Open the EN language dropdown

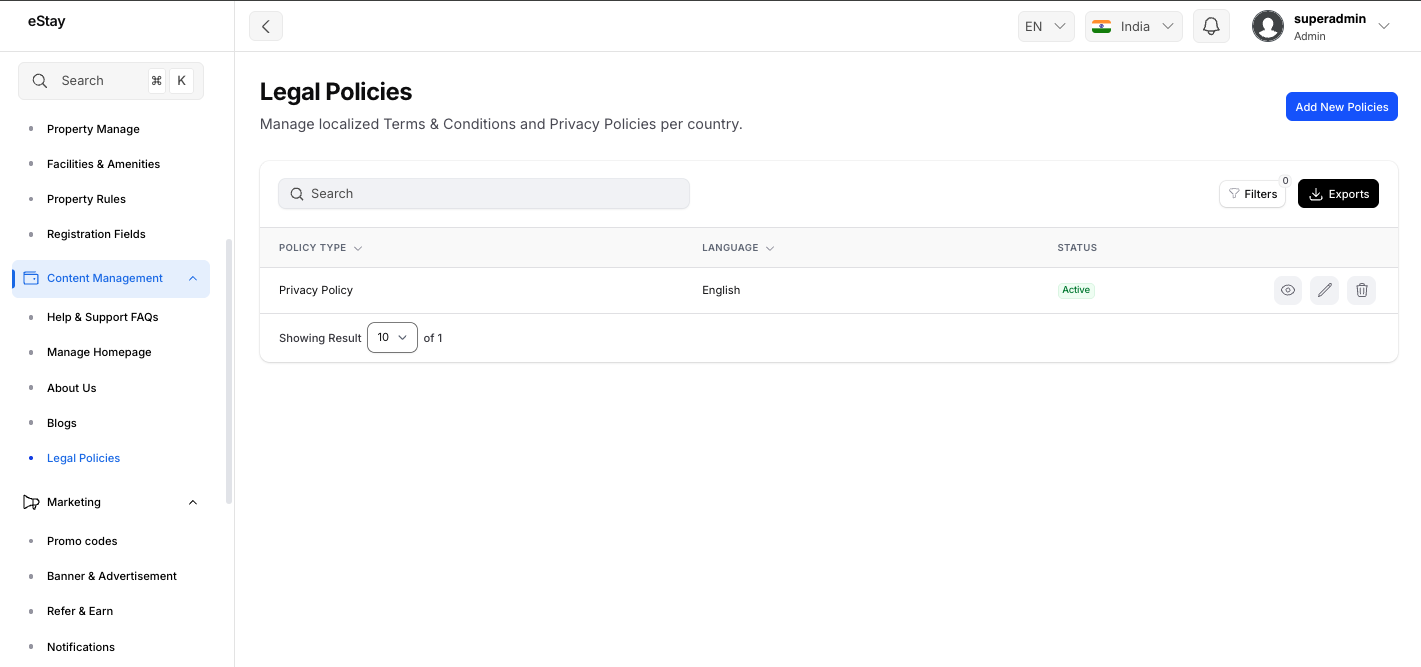click(x=1046, y=27)
